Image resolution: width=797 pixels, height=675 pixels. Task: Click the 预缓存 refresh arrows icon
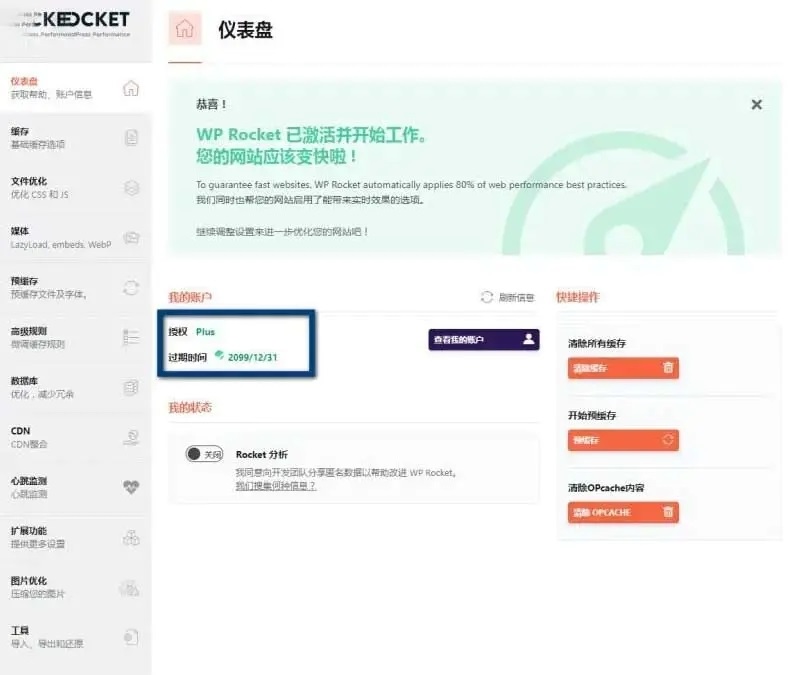click(x=131, y=288)
